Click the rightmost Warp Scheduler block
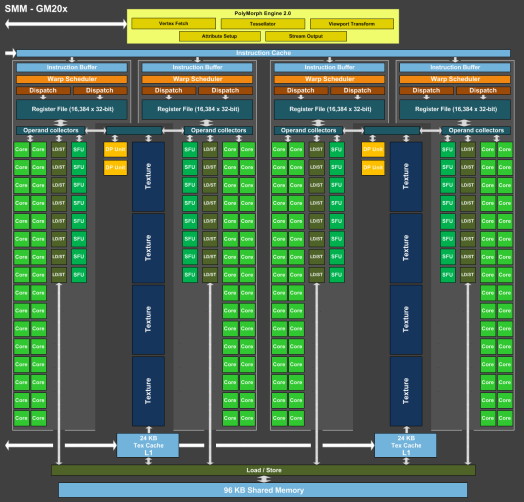Screen dimensions: 524x502 click(455, 79)
